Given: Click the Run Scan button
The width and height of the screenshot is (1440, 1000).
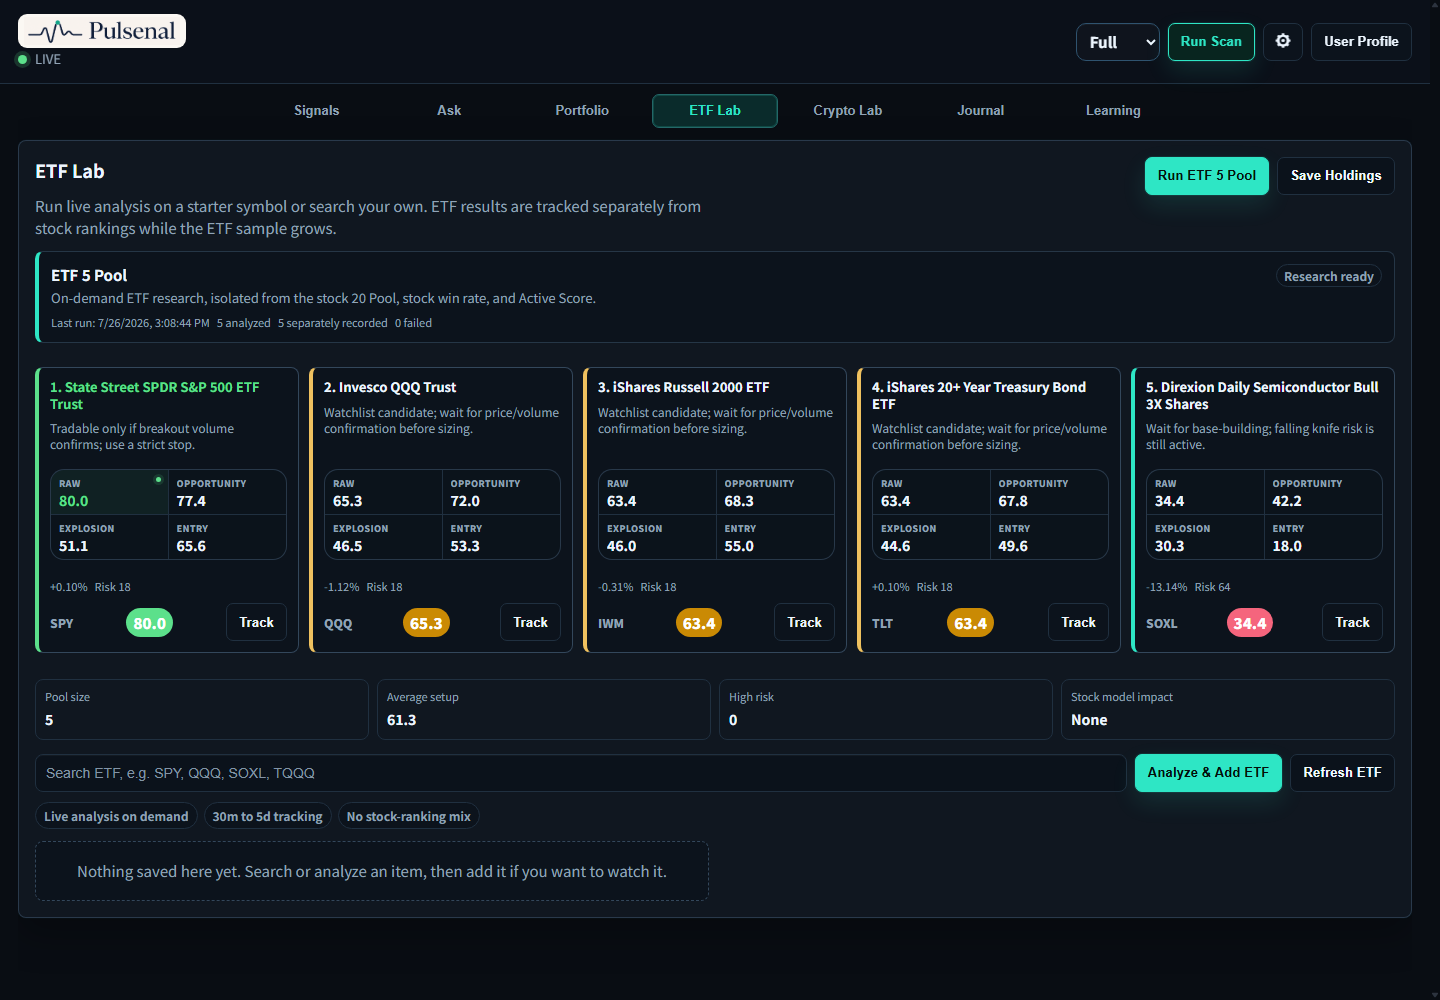Looking at the screenshot, I should pos(1211,41).
